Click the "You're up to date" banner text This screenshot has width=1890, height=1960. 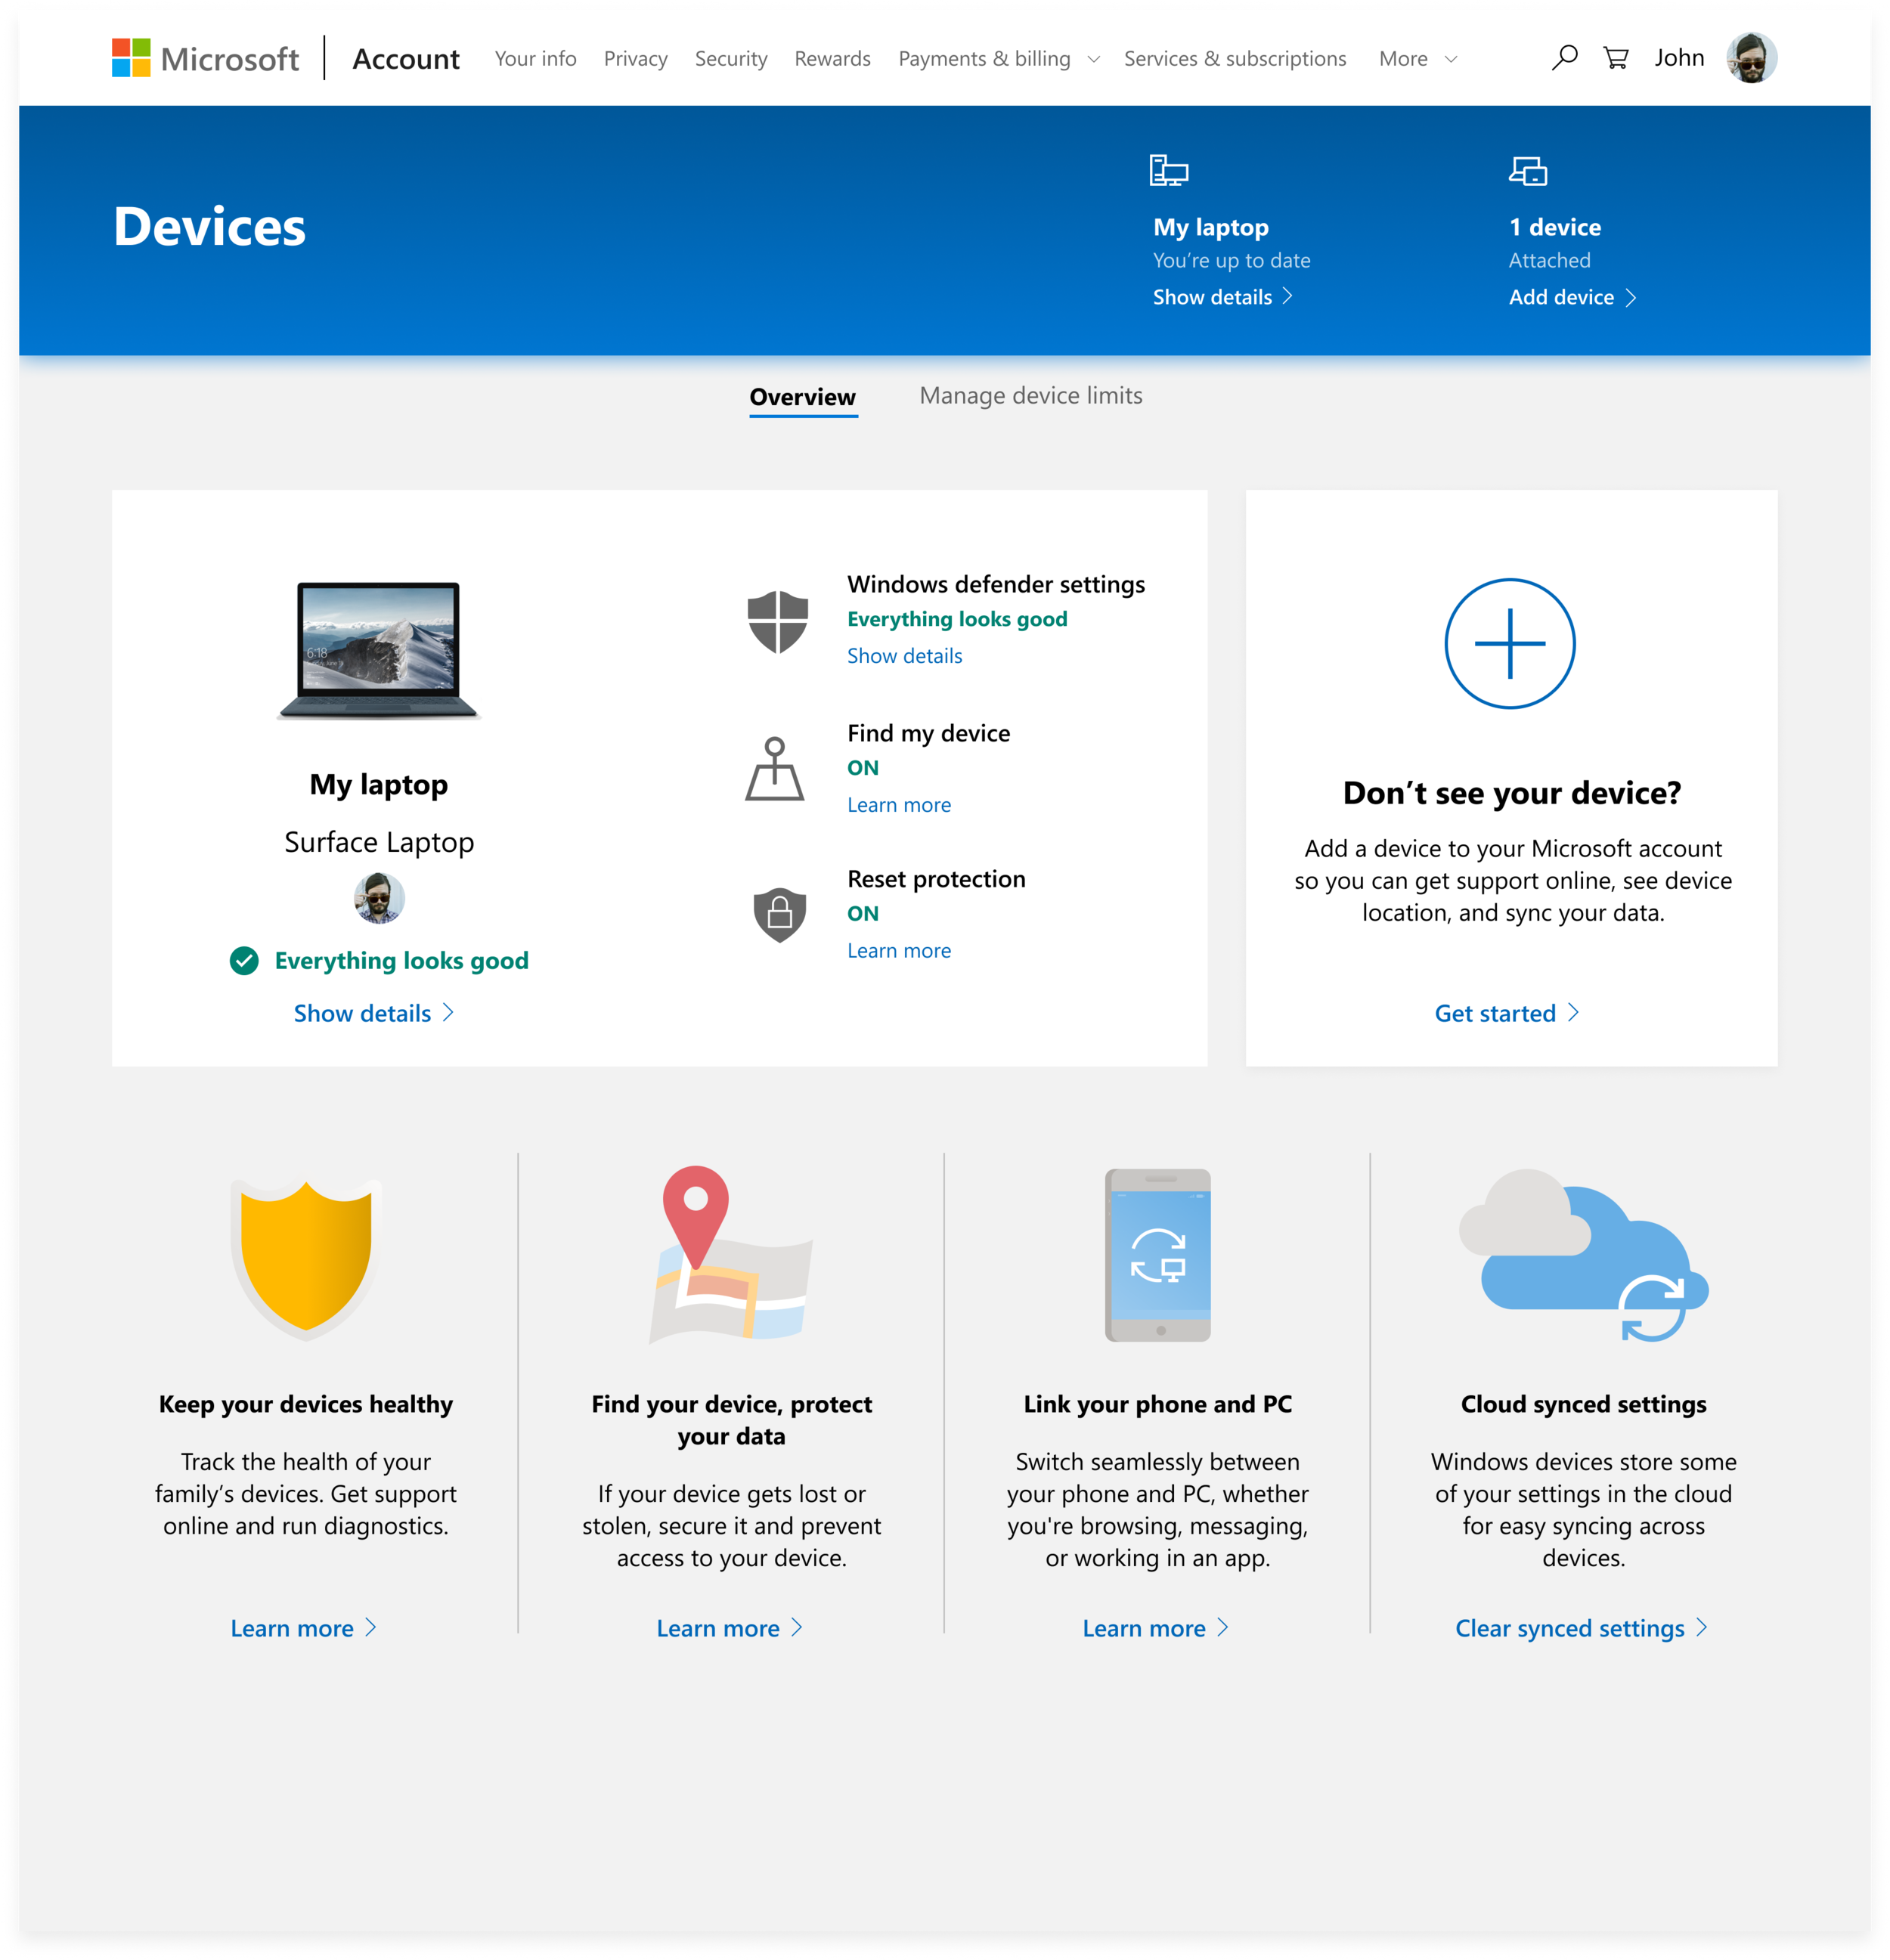[1231, 260]
